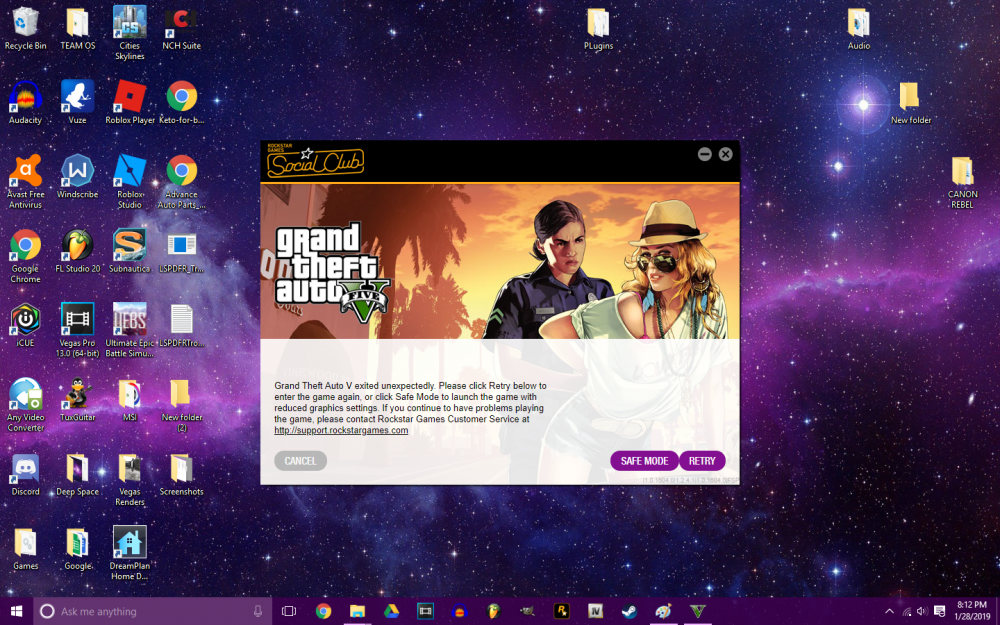Screen dimensions: 1000x625
Task: Click the microphone icon in the search bar
Action: point(257,611)
